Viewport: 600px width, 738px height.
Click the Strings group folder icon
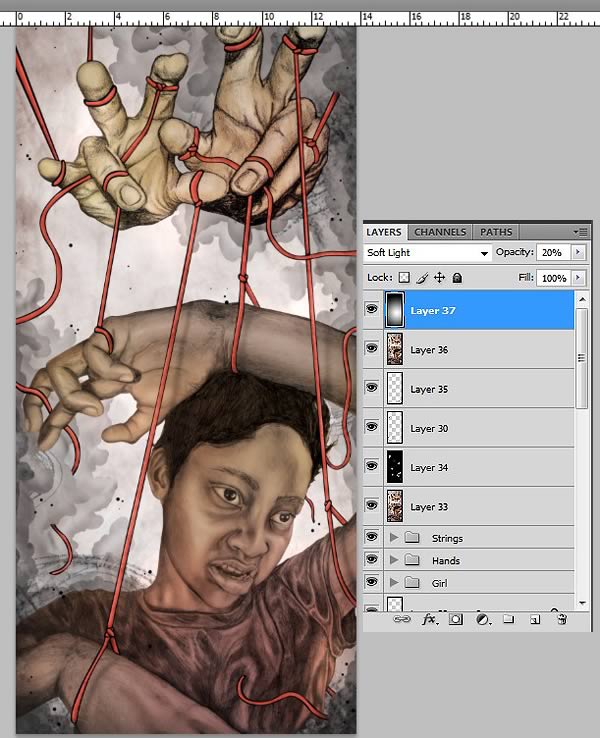pos(412,537)
